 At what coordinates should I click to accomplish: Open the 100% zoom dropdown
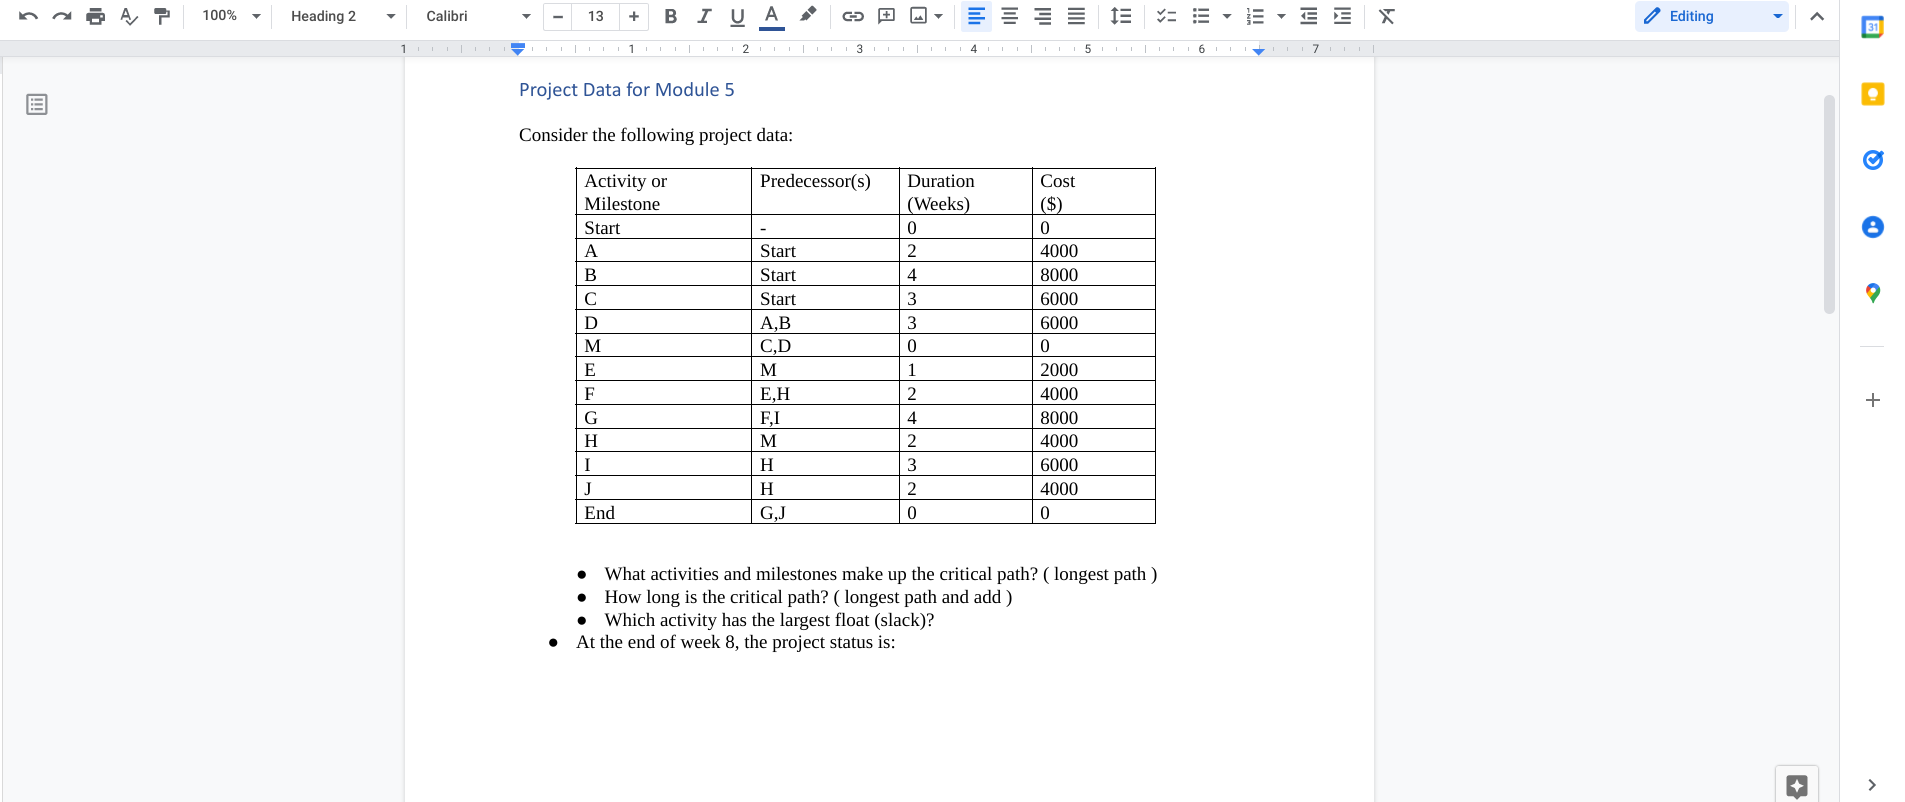(231, 16)
